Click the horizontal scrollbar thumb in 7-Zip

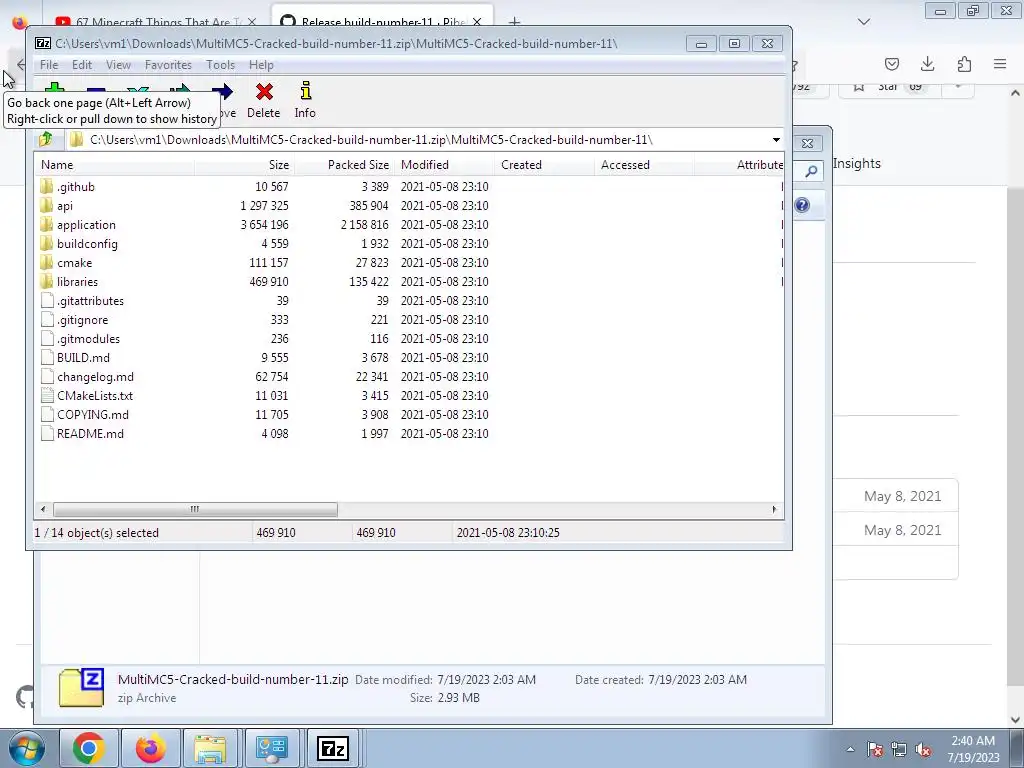(x=195, y=509)
